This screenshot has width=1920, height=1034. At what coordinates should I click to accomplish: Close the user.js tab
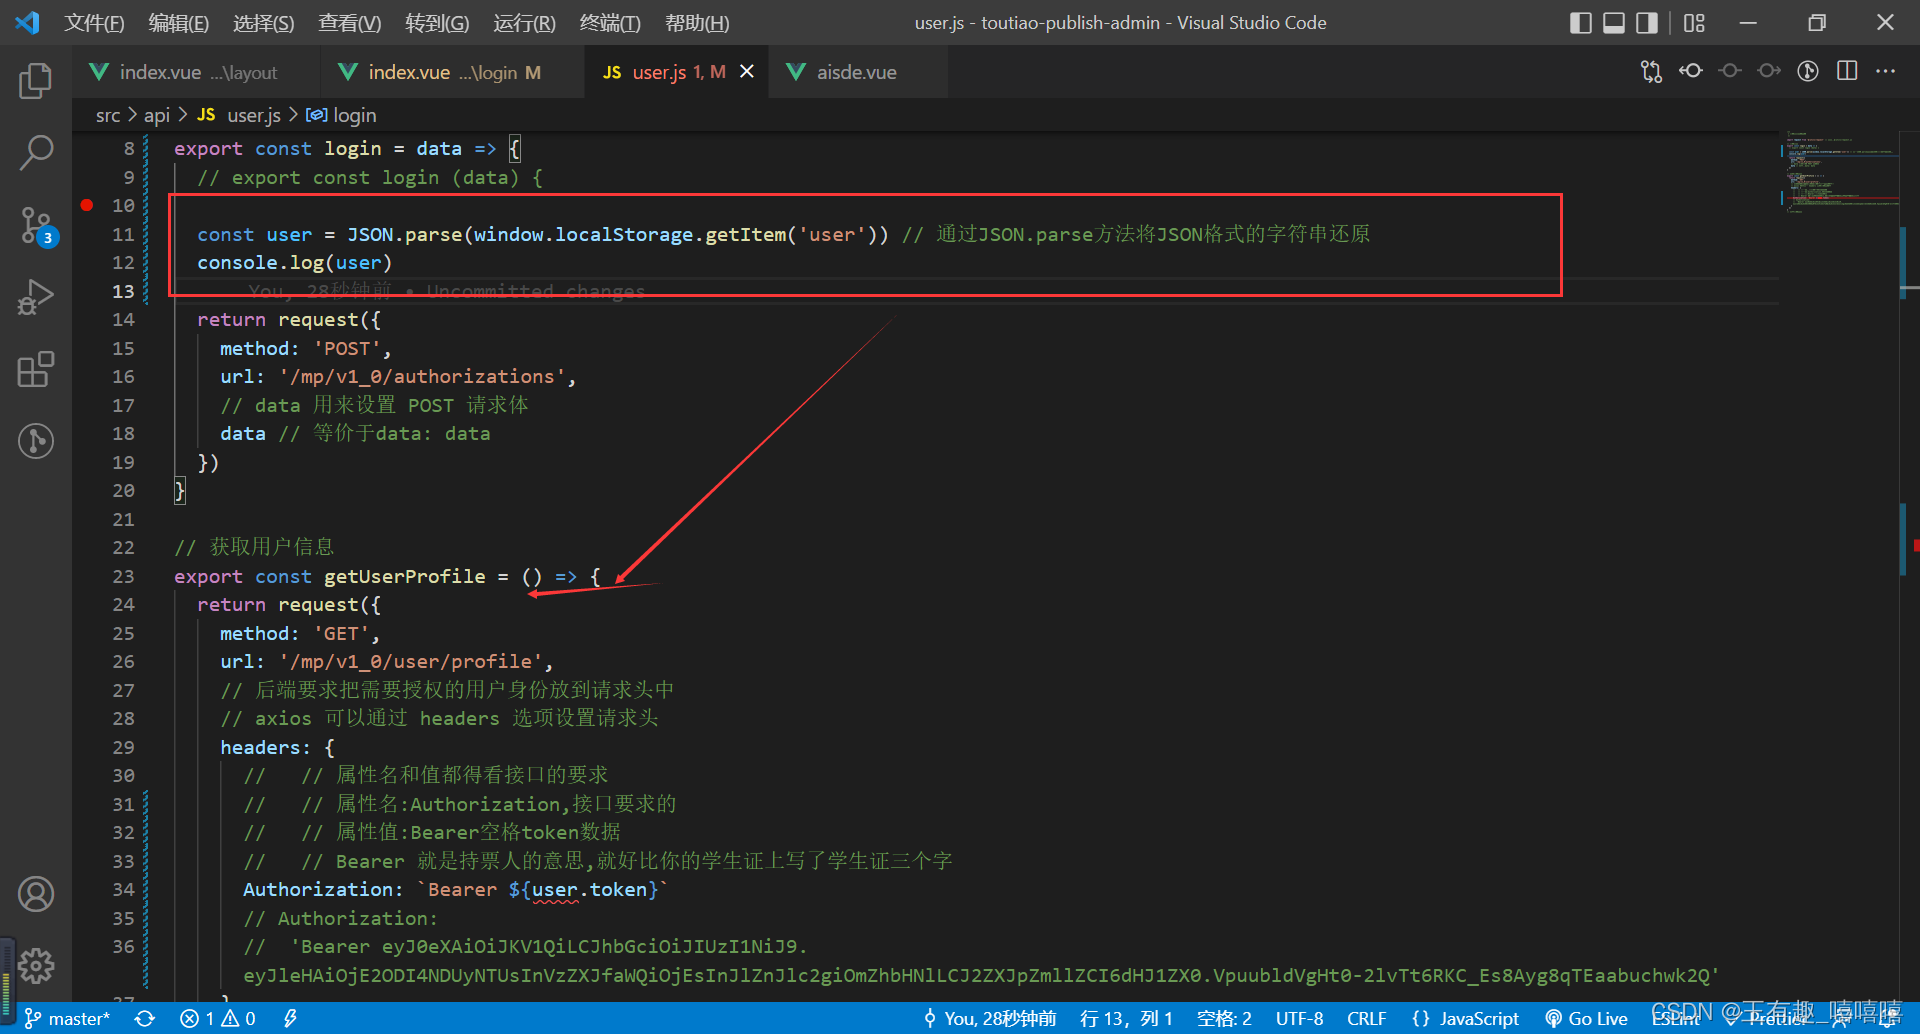click(x=747, y=72)
